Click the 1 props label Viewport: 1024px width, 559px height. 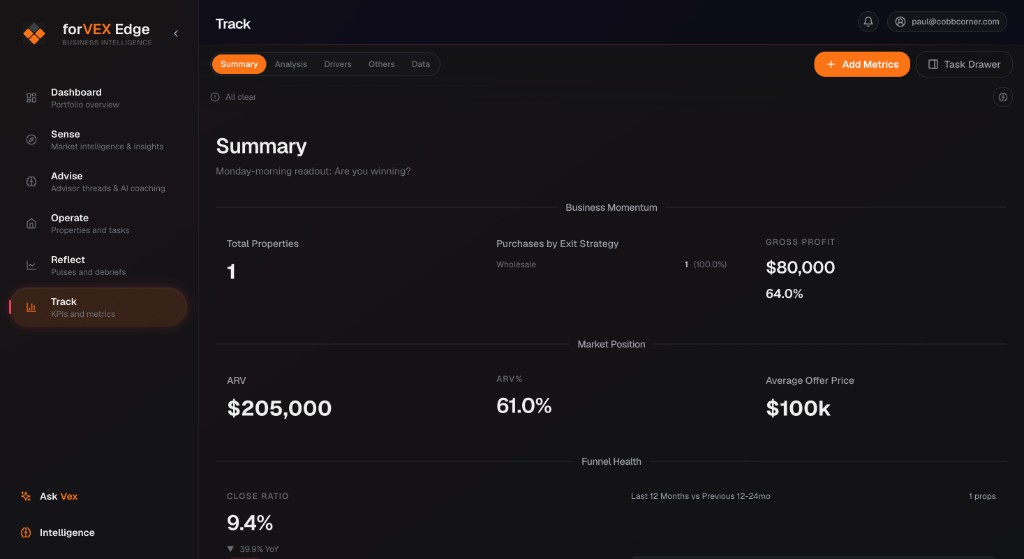coord(982,496)
